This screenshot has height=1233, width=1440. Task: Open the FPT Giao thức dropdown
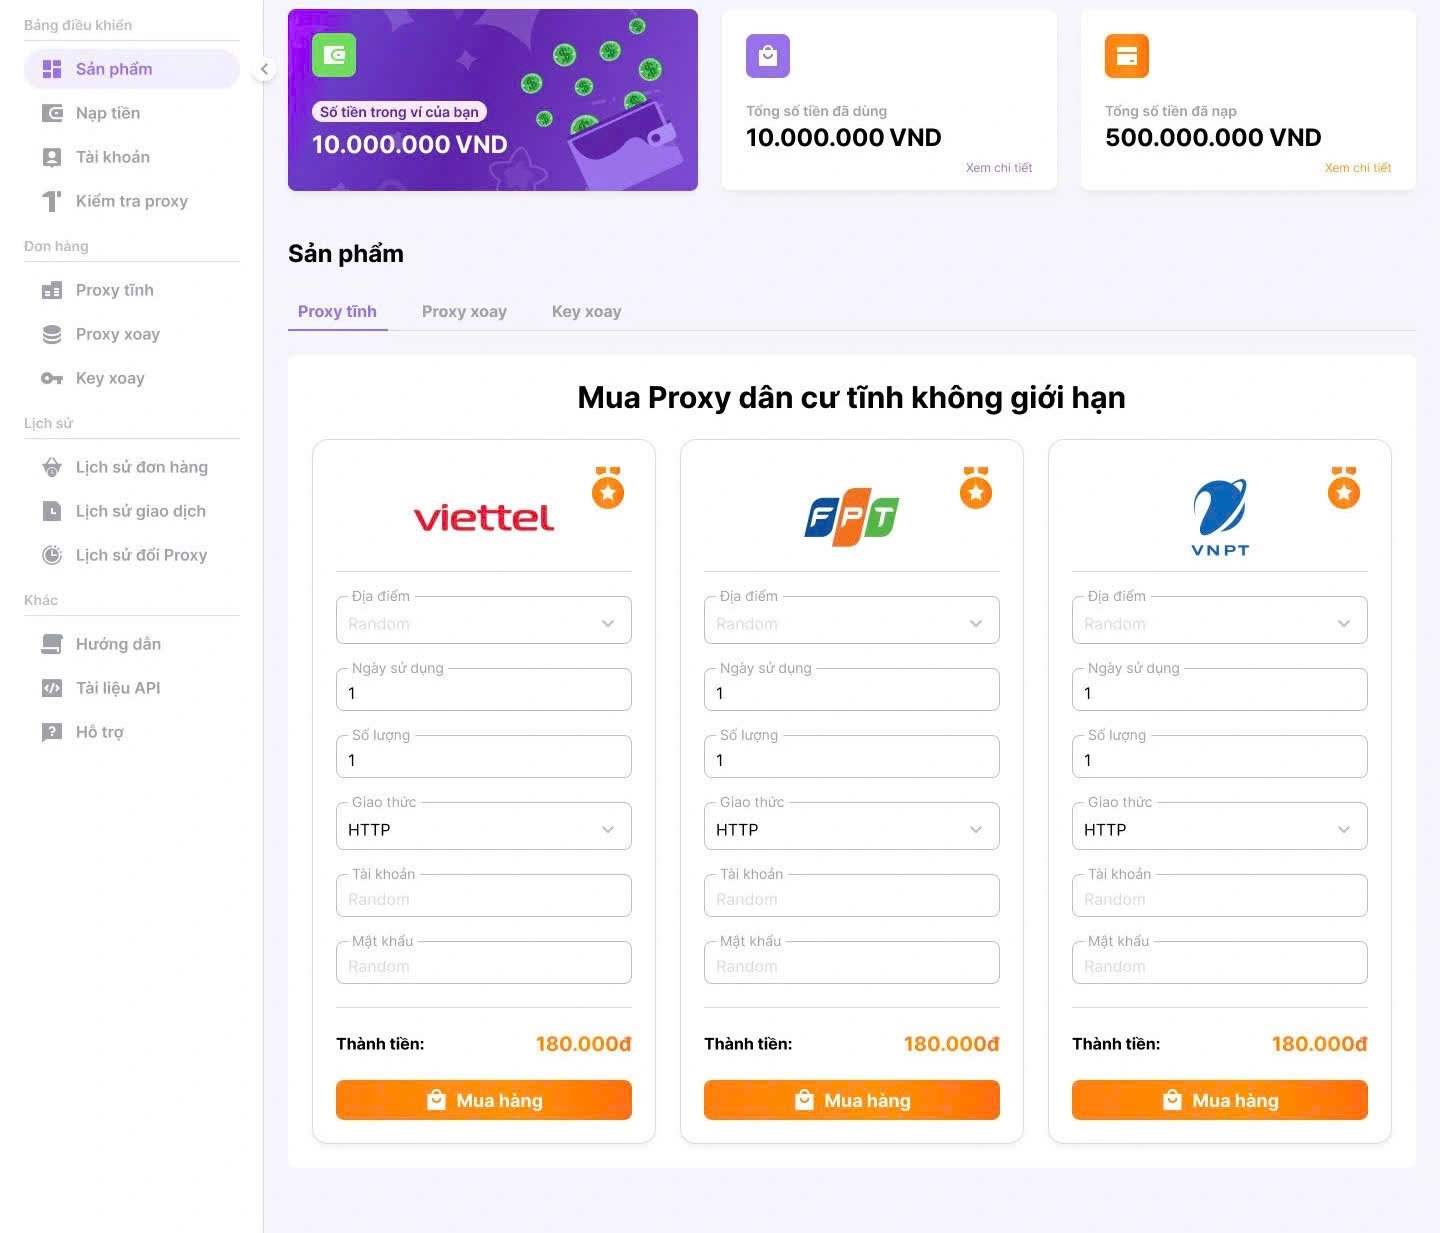point(852,829)
